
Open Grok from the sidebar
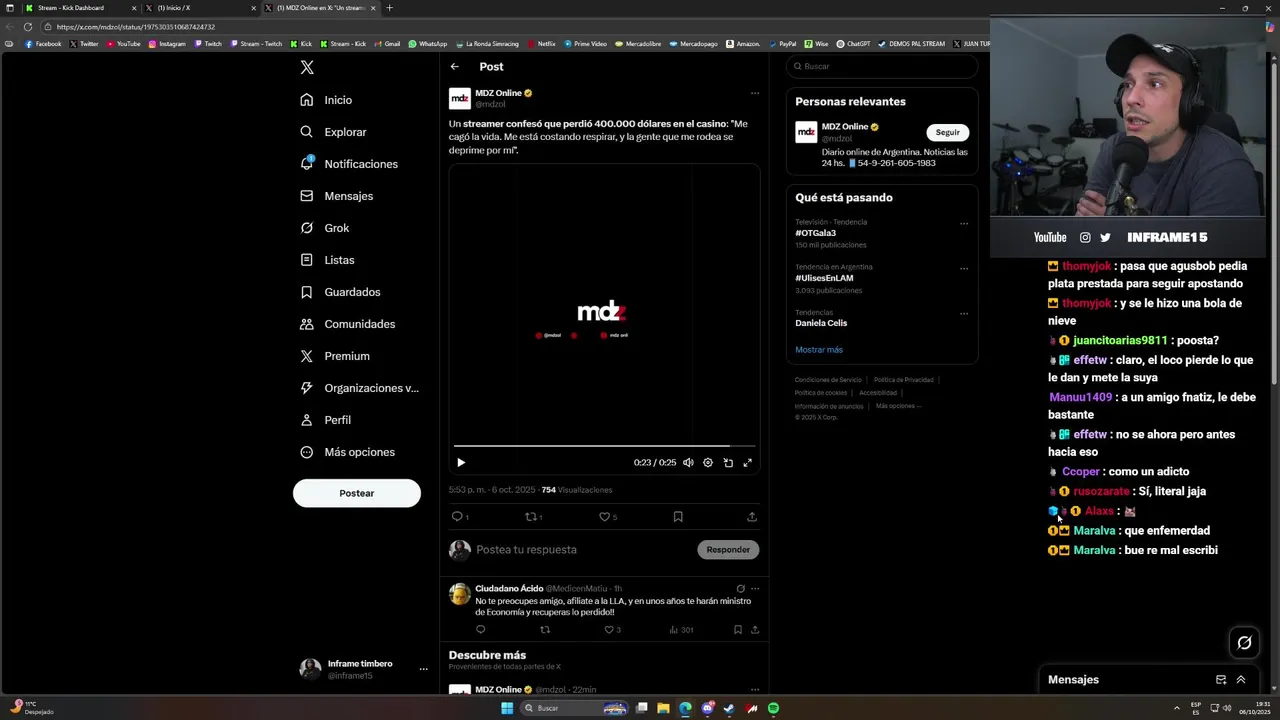point(324,228)
